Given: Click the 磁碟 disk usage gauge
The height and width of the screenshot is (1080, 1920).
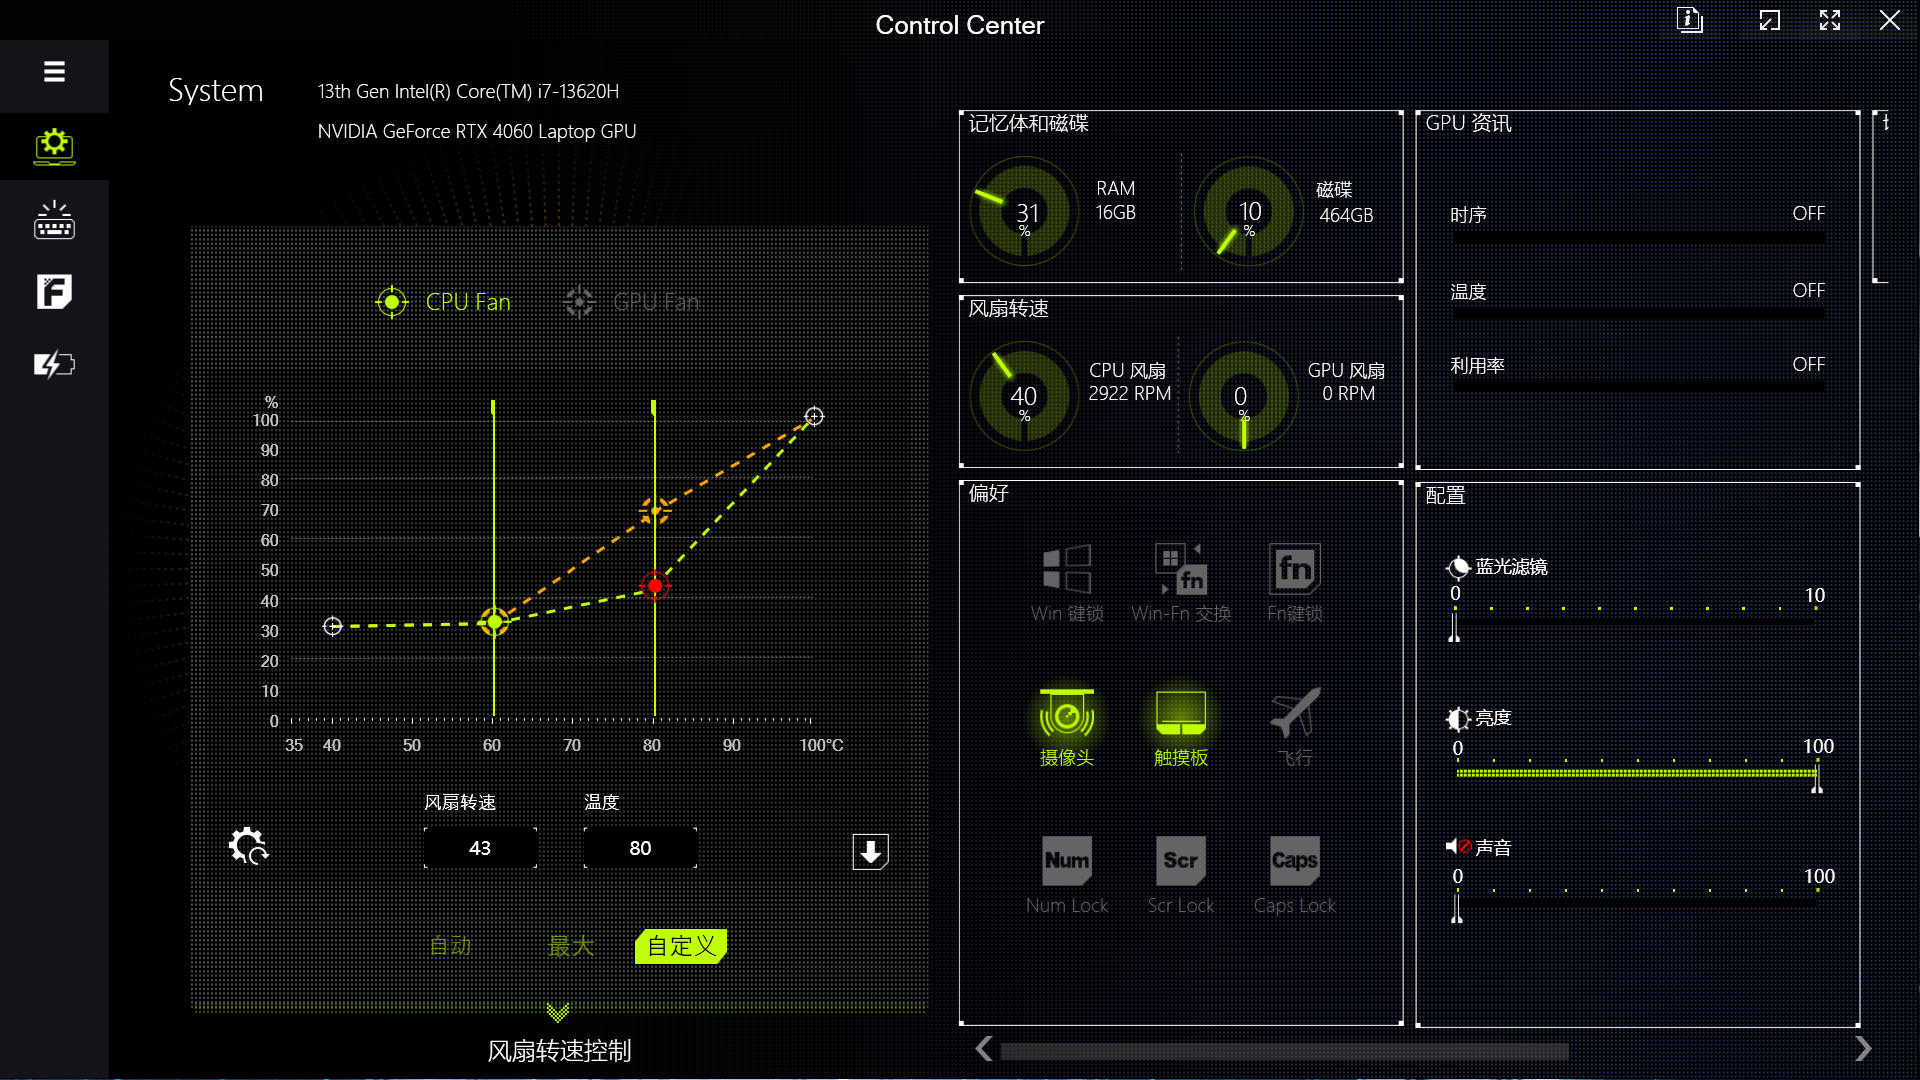Looking at the screenshot, I should pyautogui.click(x=1248, y=212).
